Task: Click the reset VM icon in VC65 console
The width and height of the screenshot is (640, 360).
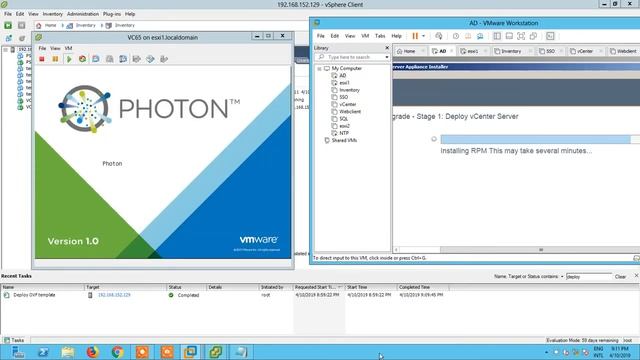Action: tap(82, 59)
